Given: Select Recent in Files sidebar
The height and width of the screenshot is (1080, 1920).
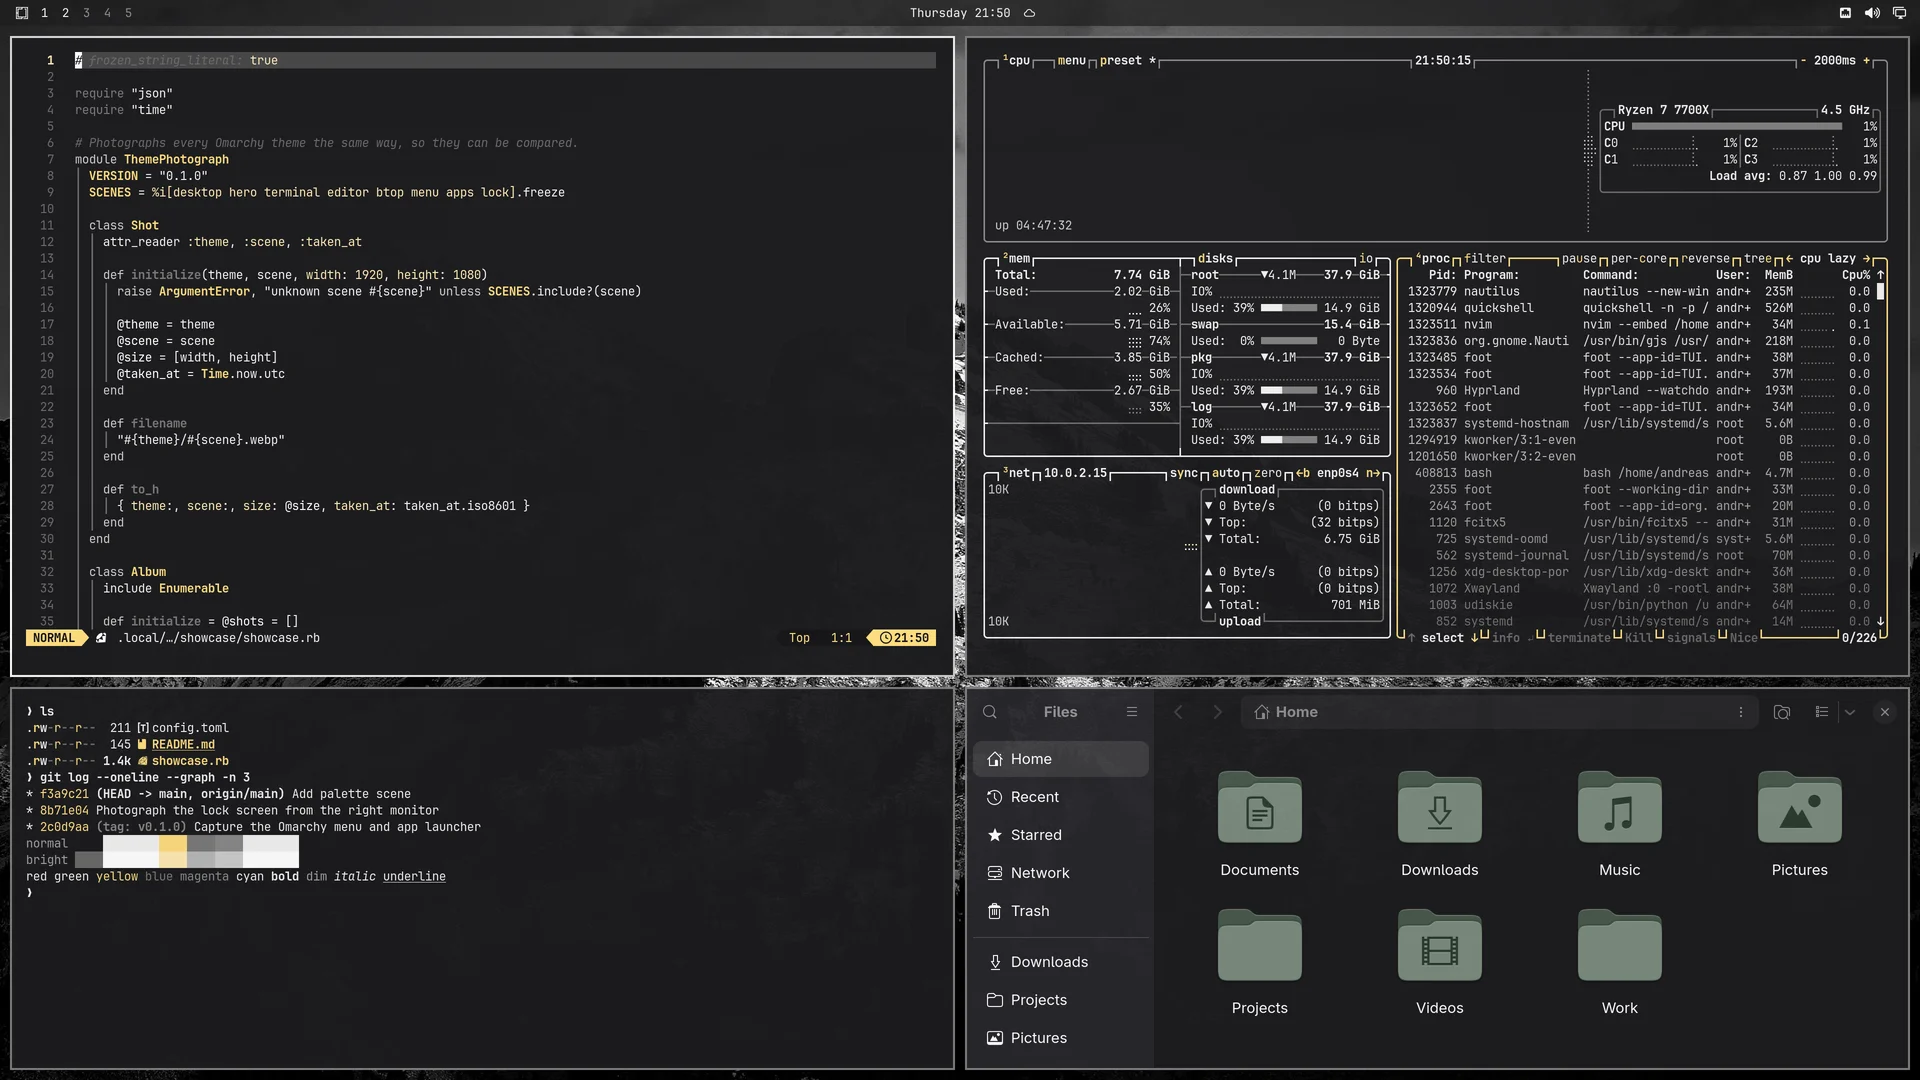Looking at the screenshot, I should pos(1061,797).
